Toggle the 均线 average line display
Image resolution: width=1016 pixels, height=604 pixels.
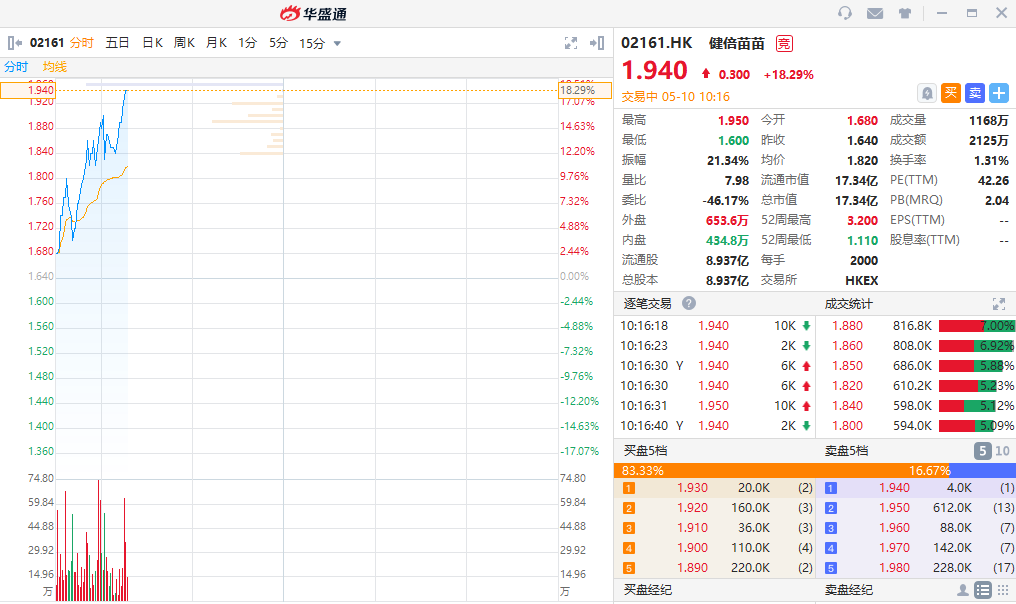click(x=54, y=66)
